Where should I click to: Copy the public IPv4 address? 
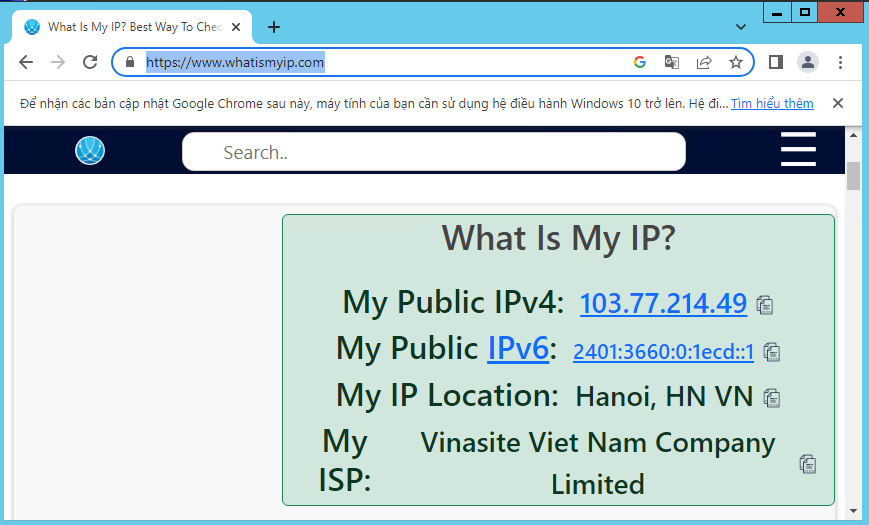point(765,305)
